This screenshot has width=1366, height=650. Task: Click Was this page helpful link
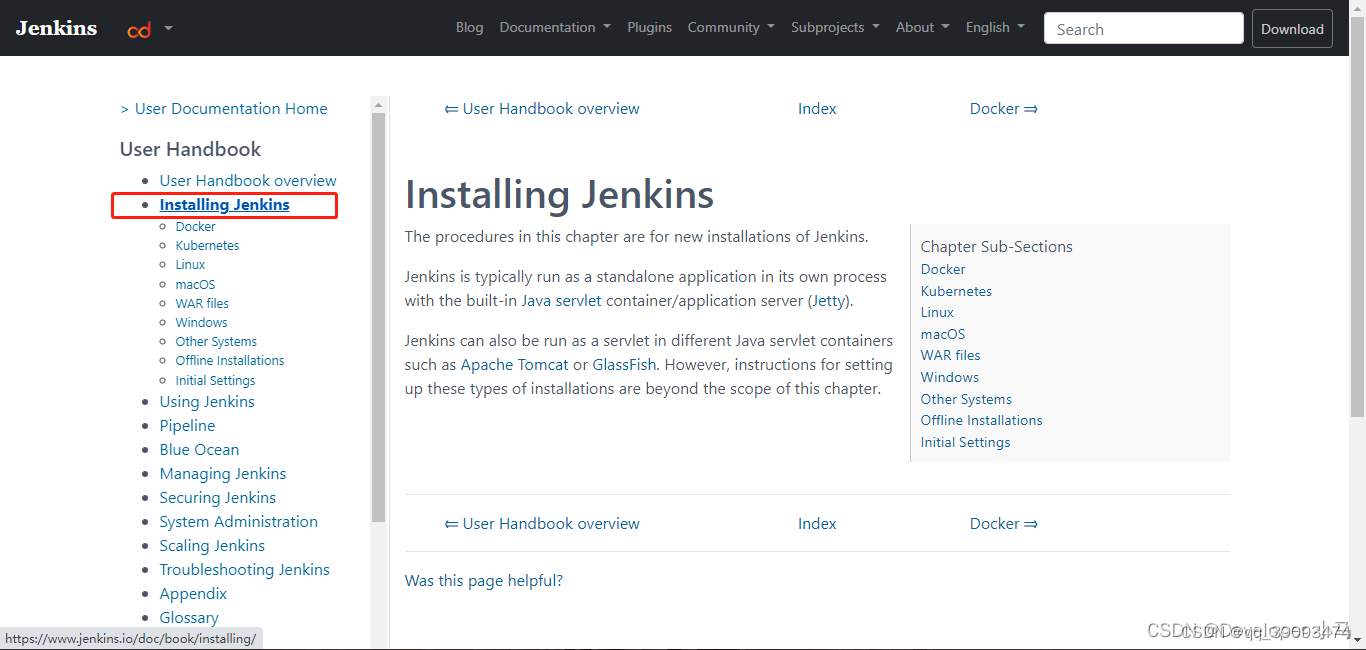[484, 580]
